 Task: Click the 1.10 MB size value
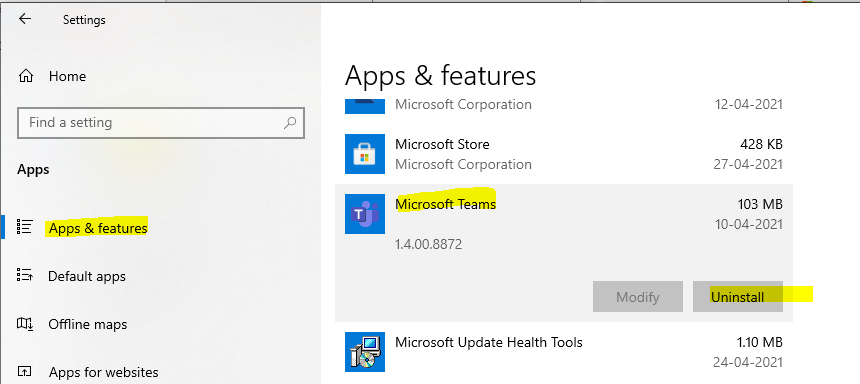[760, 342]
